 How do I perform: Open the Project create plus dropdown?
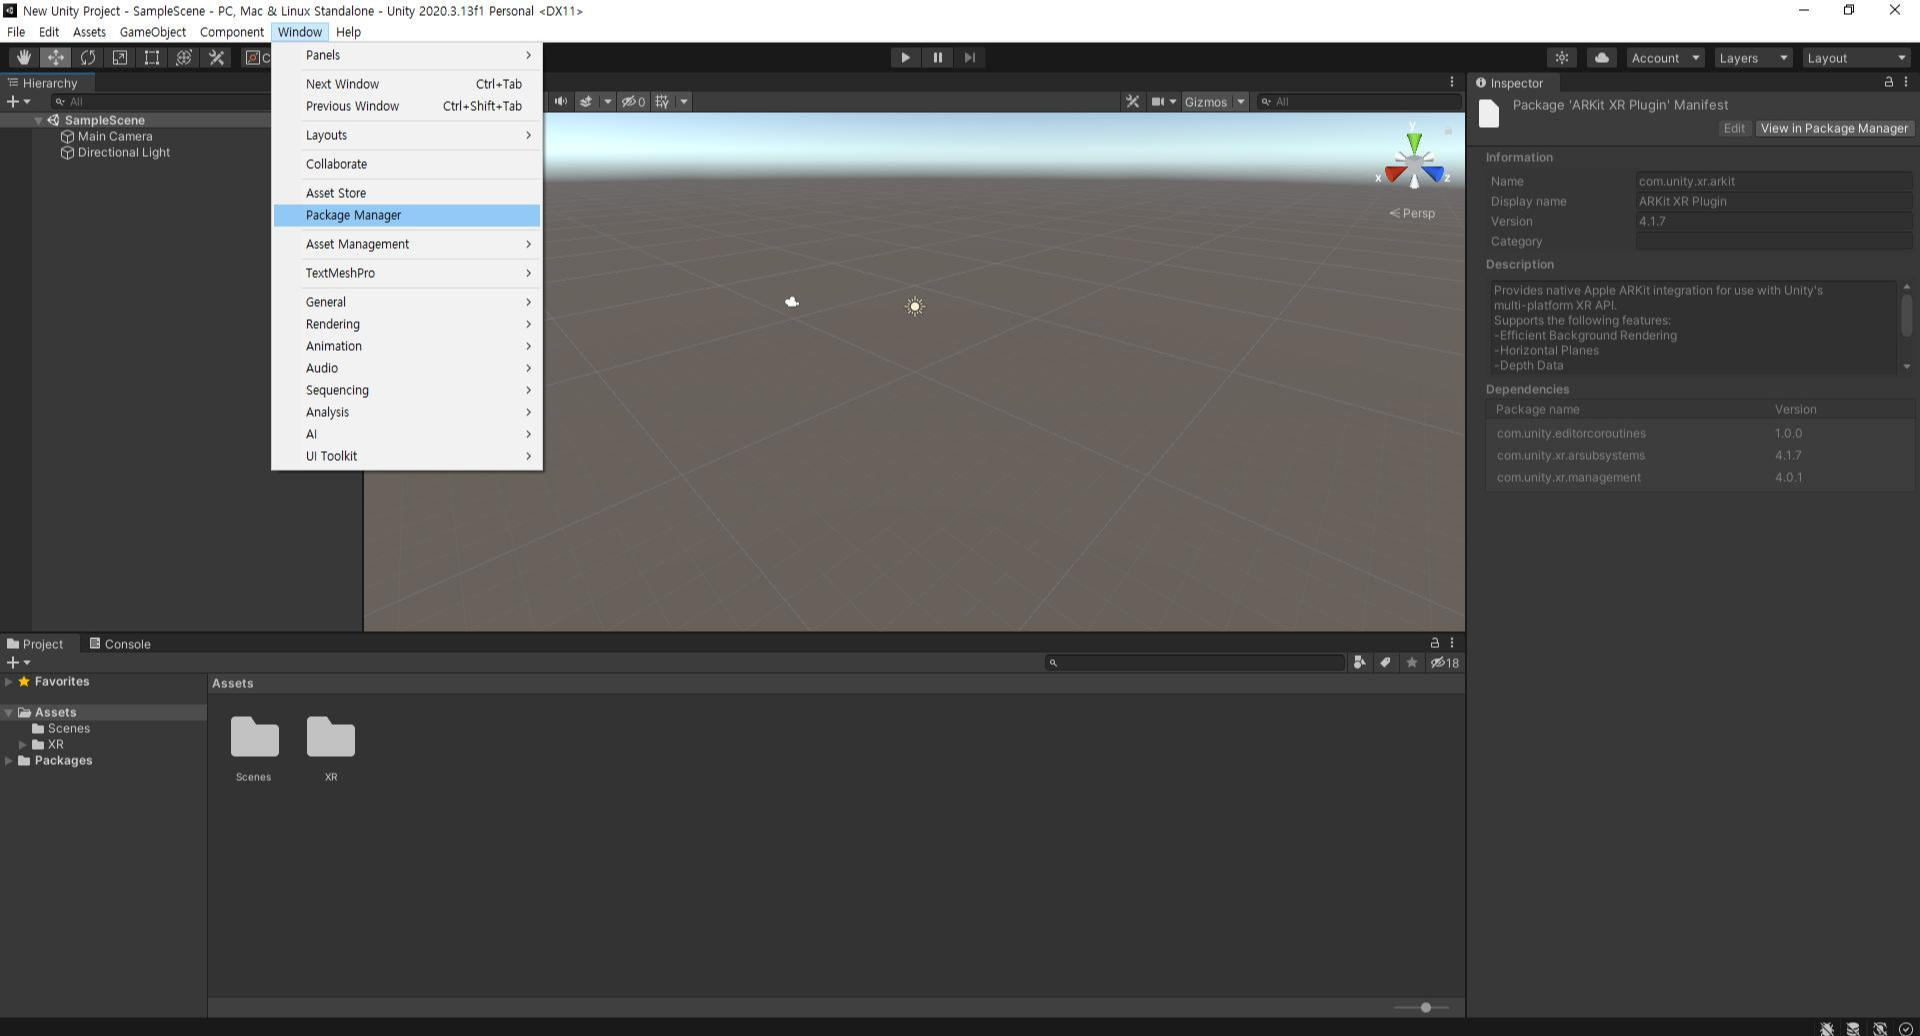point(18,662)
